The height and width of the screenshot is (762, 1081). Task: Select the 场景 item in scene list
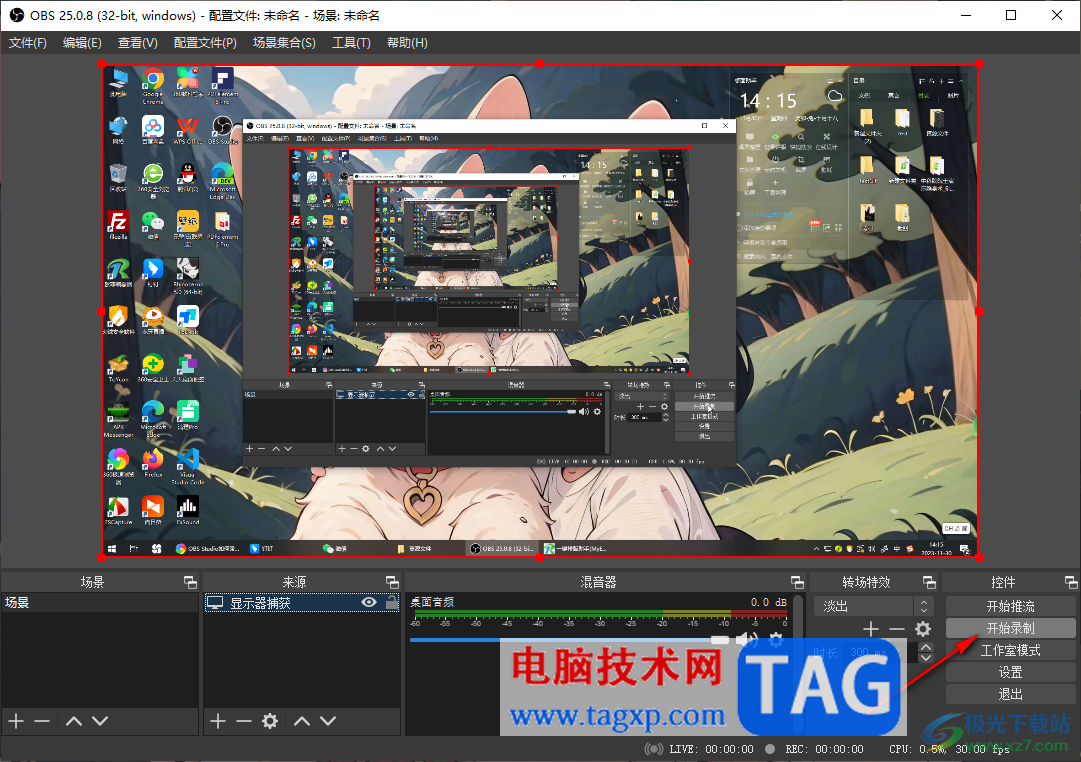99,603
